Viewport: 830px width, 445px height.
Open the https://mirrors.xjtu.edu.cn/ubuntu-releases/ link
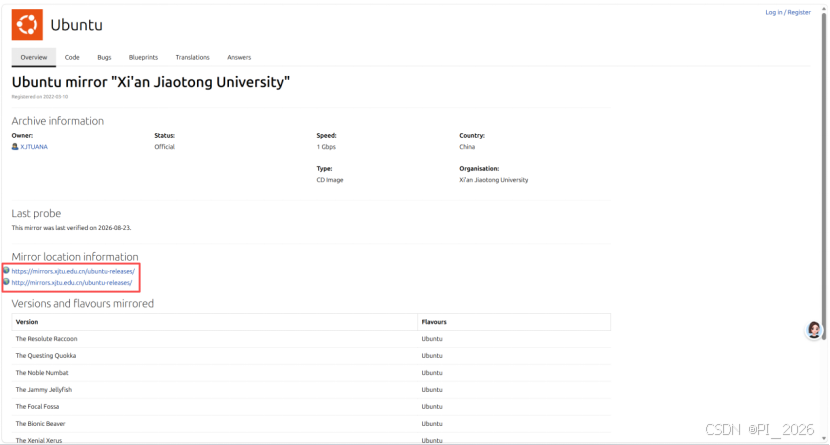pos(73,271)
